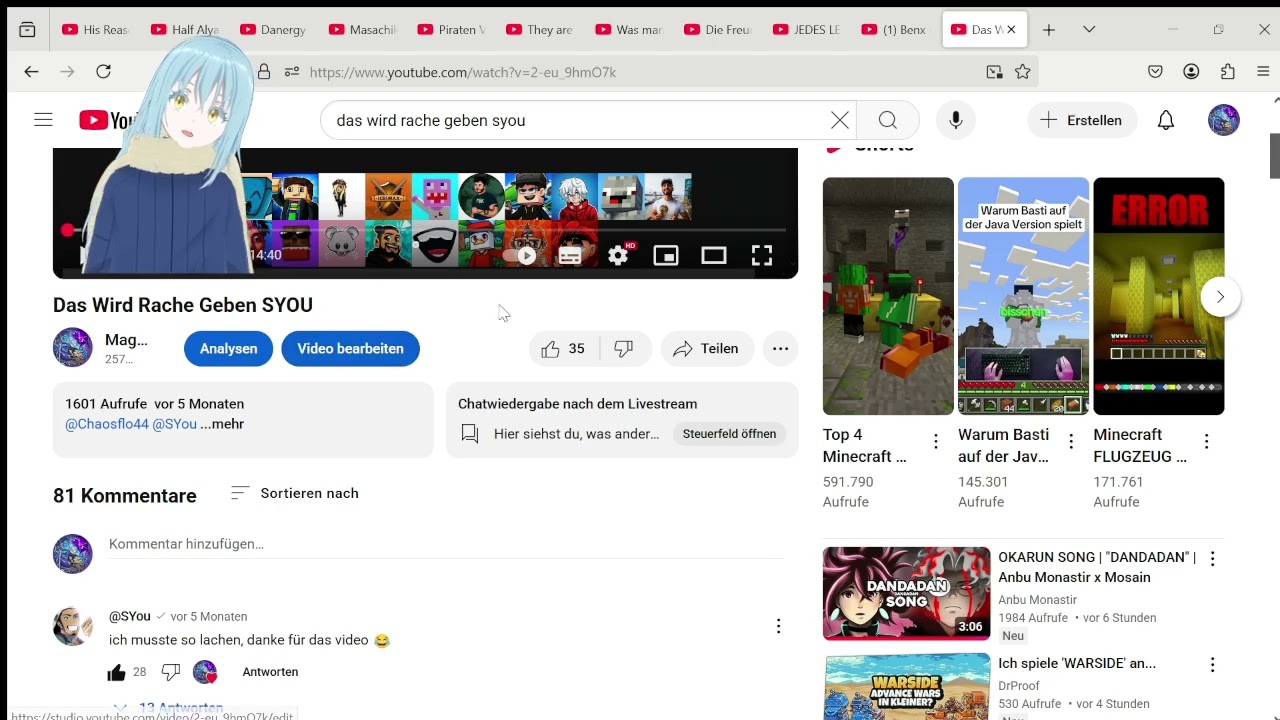Click the Anbu Monastir channel name
This screenshot has width=1280, height=720.
tap(1037, 600)
